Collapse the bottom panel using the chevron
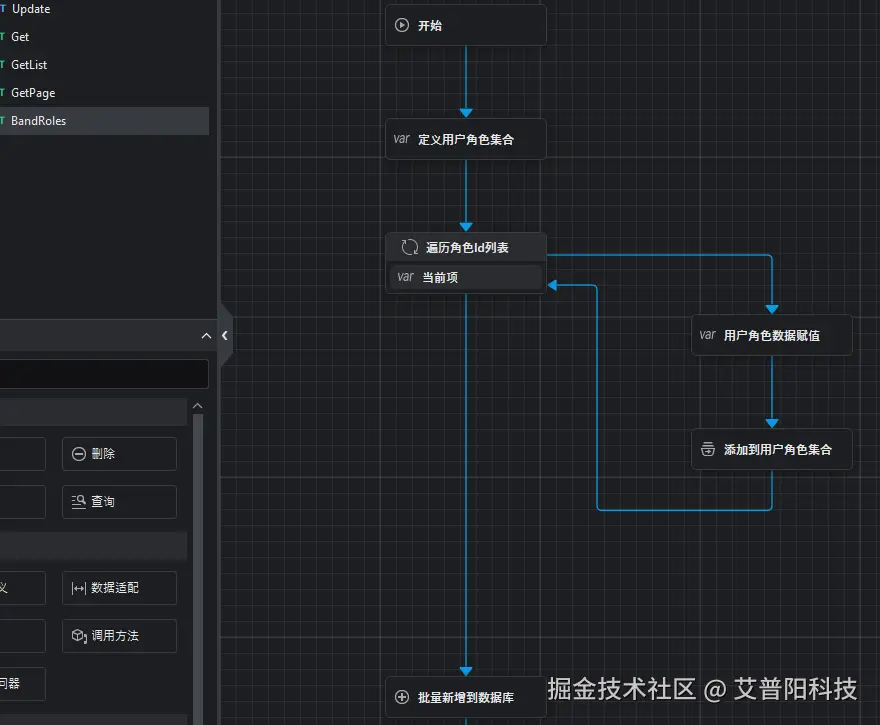880x725 pixels. click(x=206, y=335)
